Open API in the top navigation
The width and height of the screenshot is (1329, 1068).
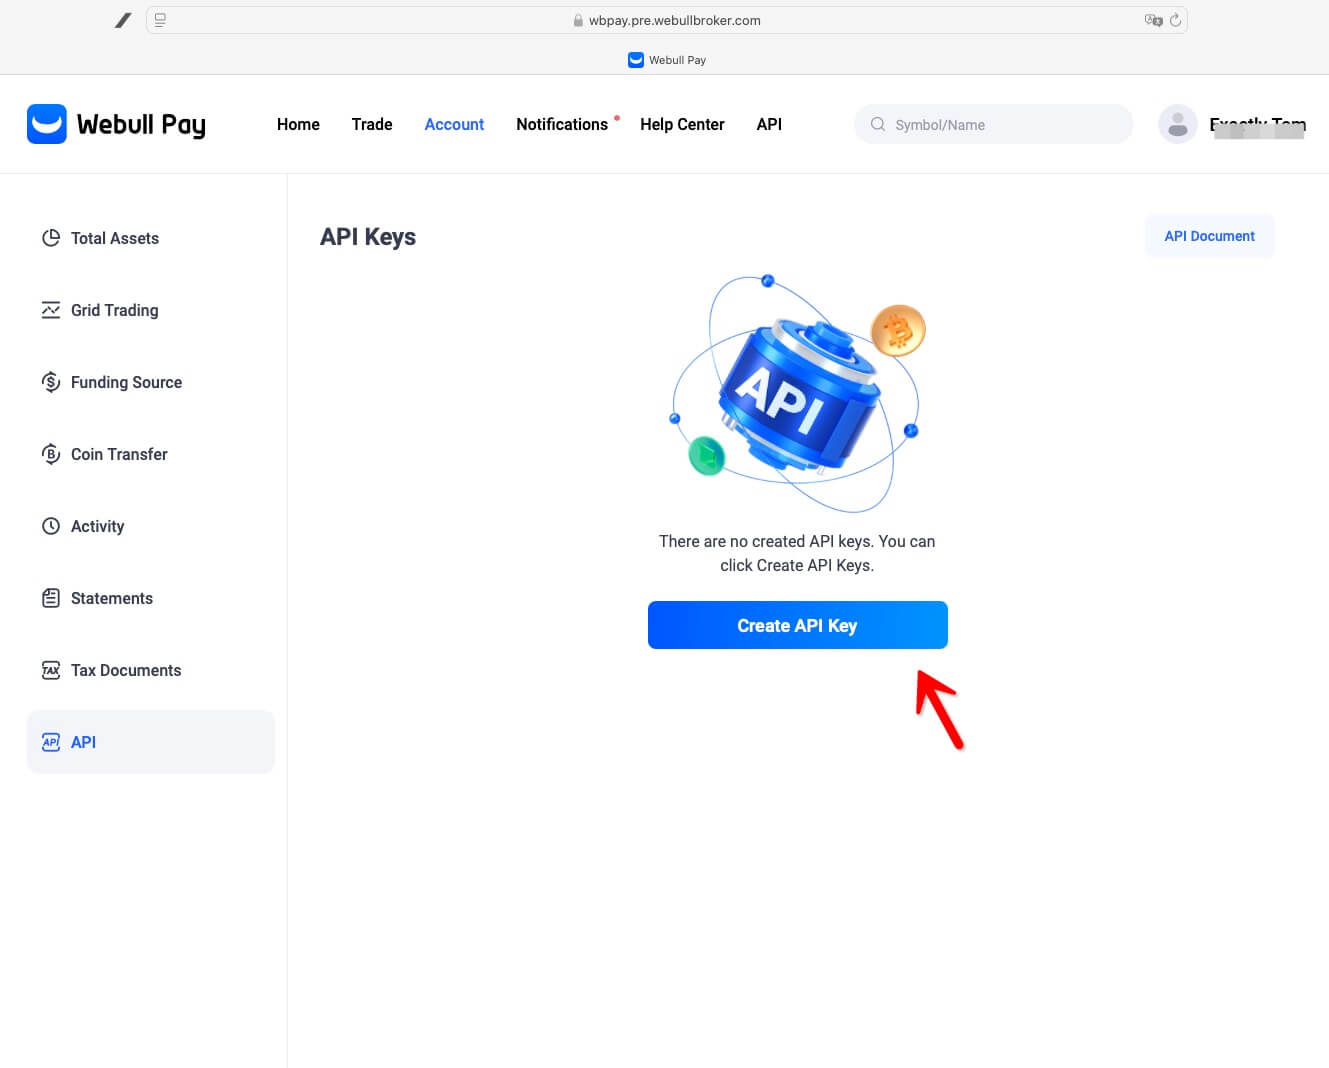point(769,124)
